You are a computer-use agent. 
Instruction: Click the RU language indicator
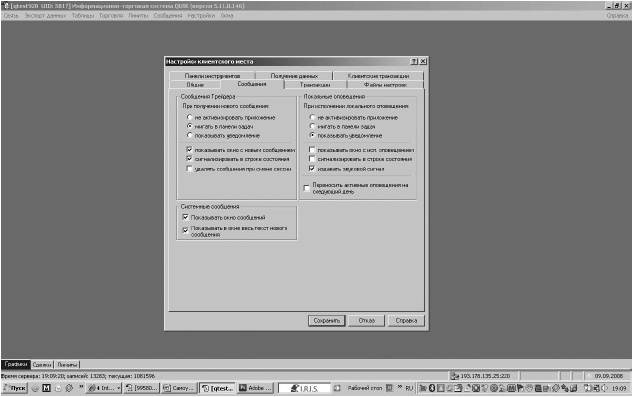(x=409, y=388)
